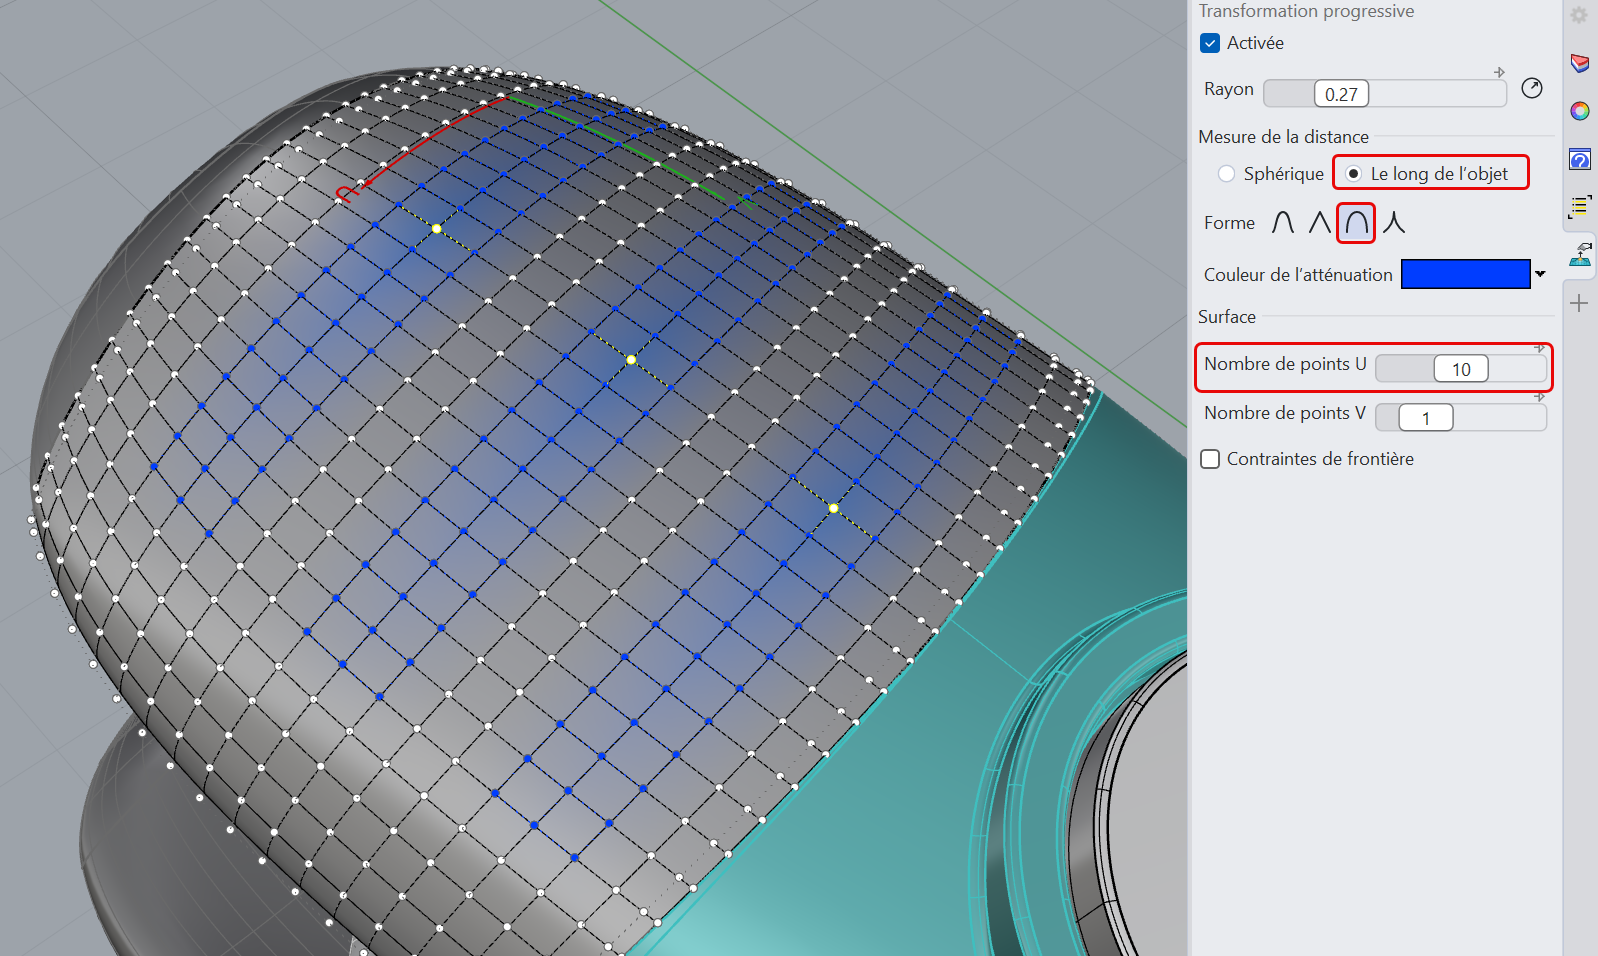The height and width of the screenshot is (956, 1598).
Task: Click the Forme label
Action: tap(1229, 223)
